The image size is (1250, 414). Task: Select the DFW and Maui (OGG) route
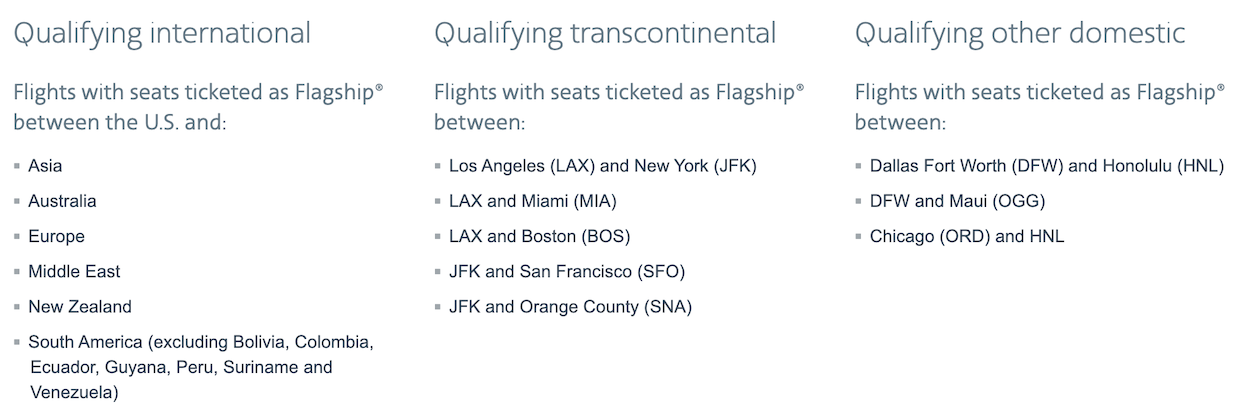click(957, 201)
